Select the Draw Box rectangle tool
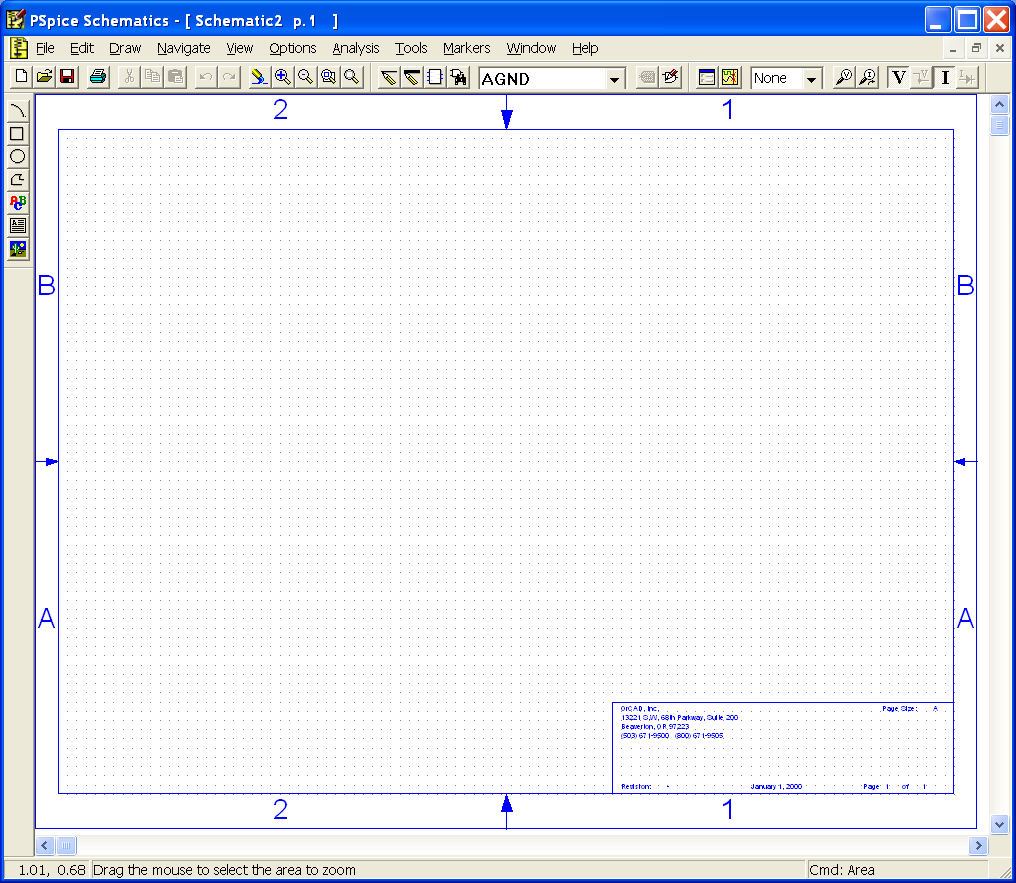This screenshot has width=1016, height=883. click(x=17, y=134)
